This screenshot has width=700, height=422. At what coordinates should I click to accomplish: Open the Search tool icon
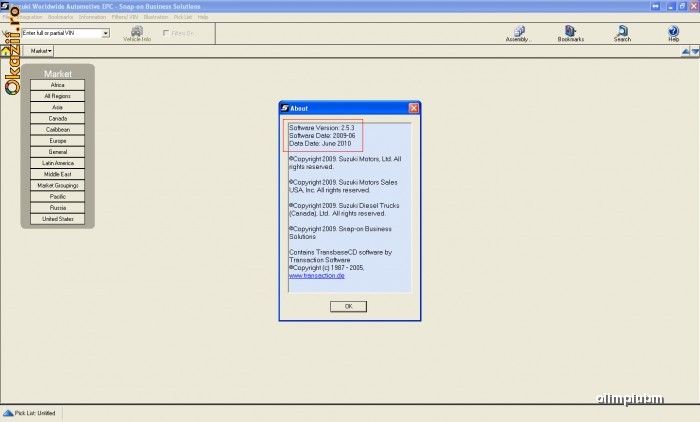[x=622, y=34]
